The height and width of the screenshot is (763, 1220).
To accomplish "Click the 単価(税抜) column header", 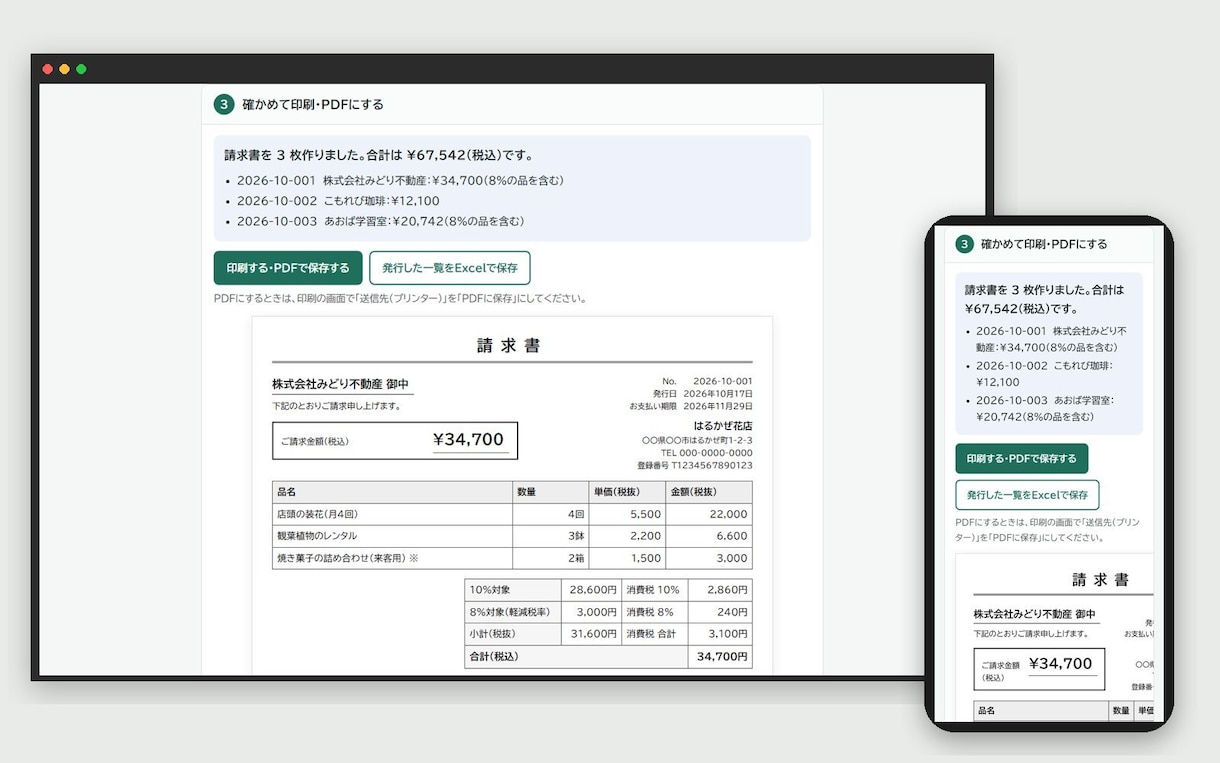I will pos(627,492).
